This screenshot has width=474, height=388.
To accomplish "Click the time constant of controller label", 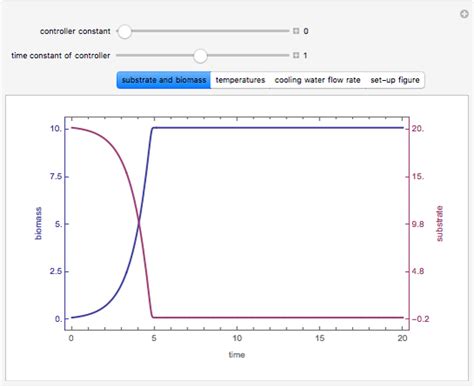I will click(61, 55).
